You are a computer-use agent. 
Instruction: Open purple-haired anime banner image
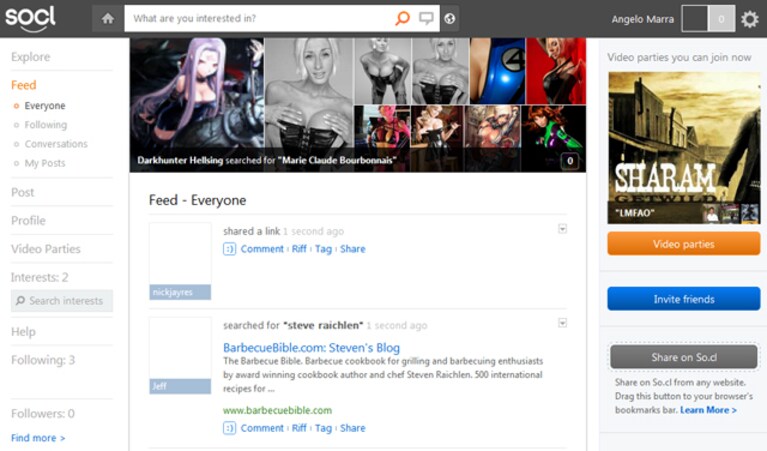[x=197, y=105]
